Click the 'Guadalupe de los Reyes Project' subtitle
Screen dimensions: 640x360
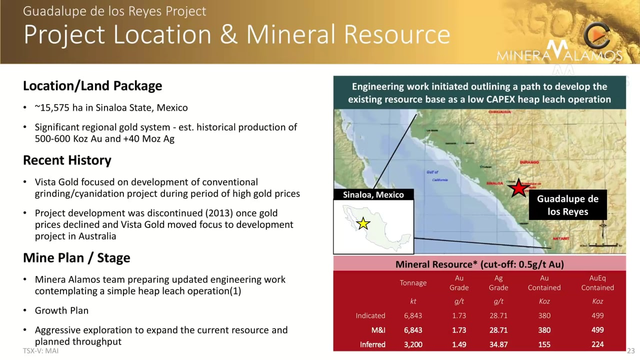tap(114, 11)
